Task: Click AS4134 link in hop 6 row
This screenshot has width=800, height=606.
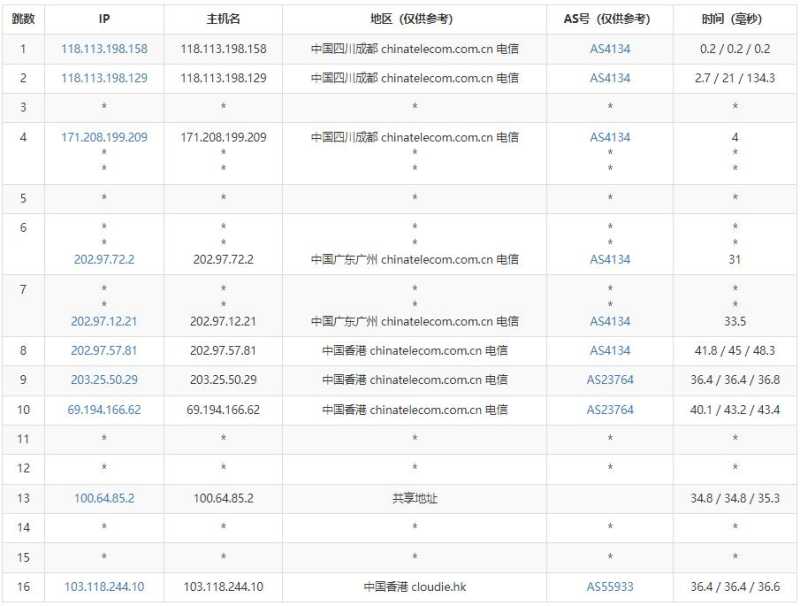Action: 610,259
